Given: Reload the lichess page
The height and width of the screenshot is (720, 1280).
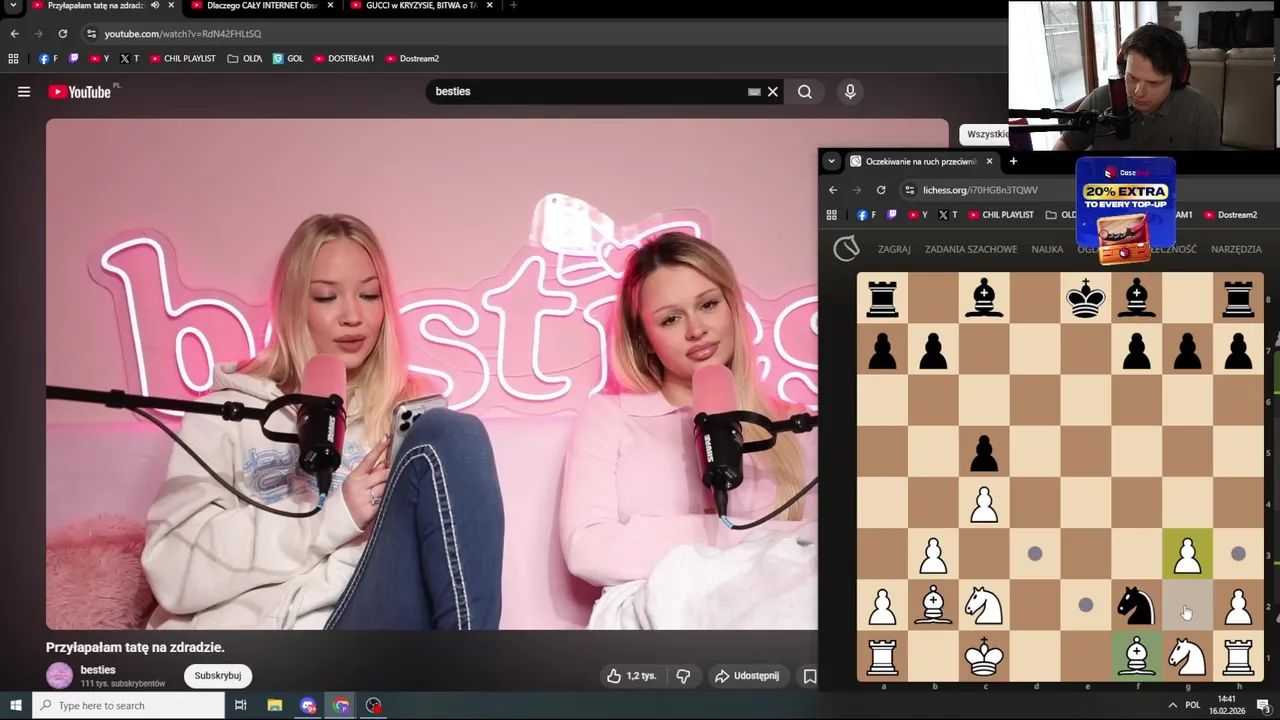Looking at the screenshot, I should [881, 190].
